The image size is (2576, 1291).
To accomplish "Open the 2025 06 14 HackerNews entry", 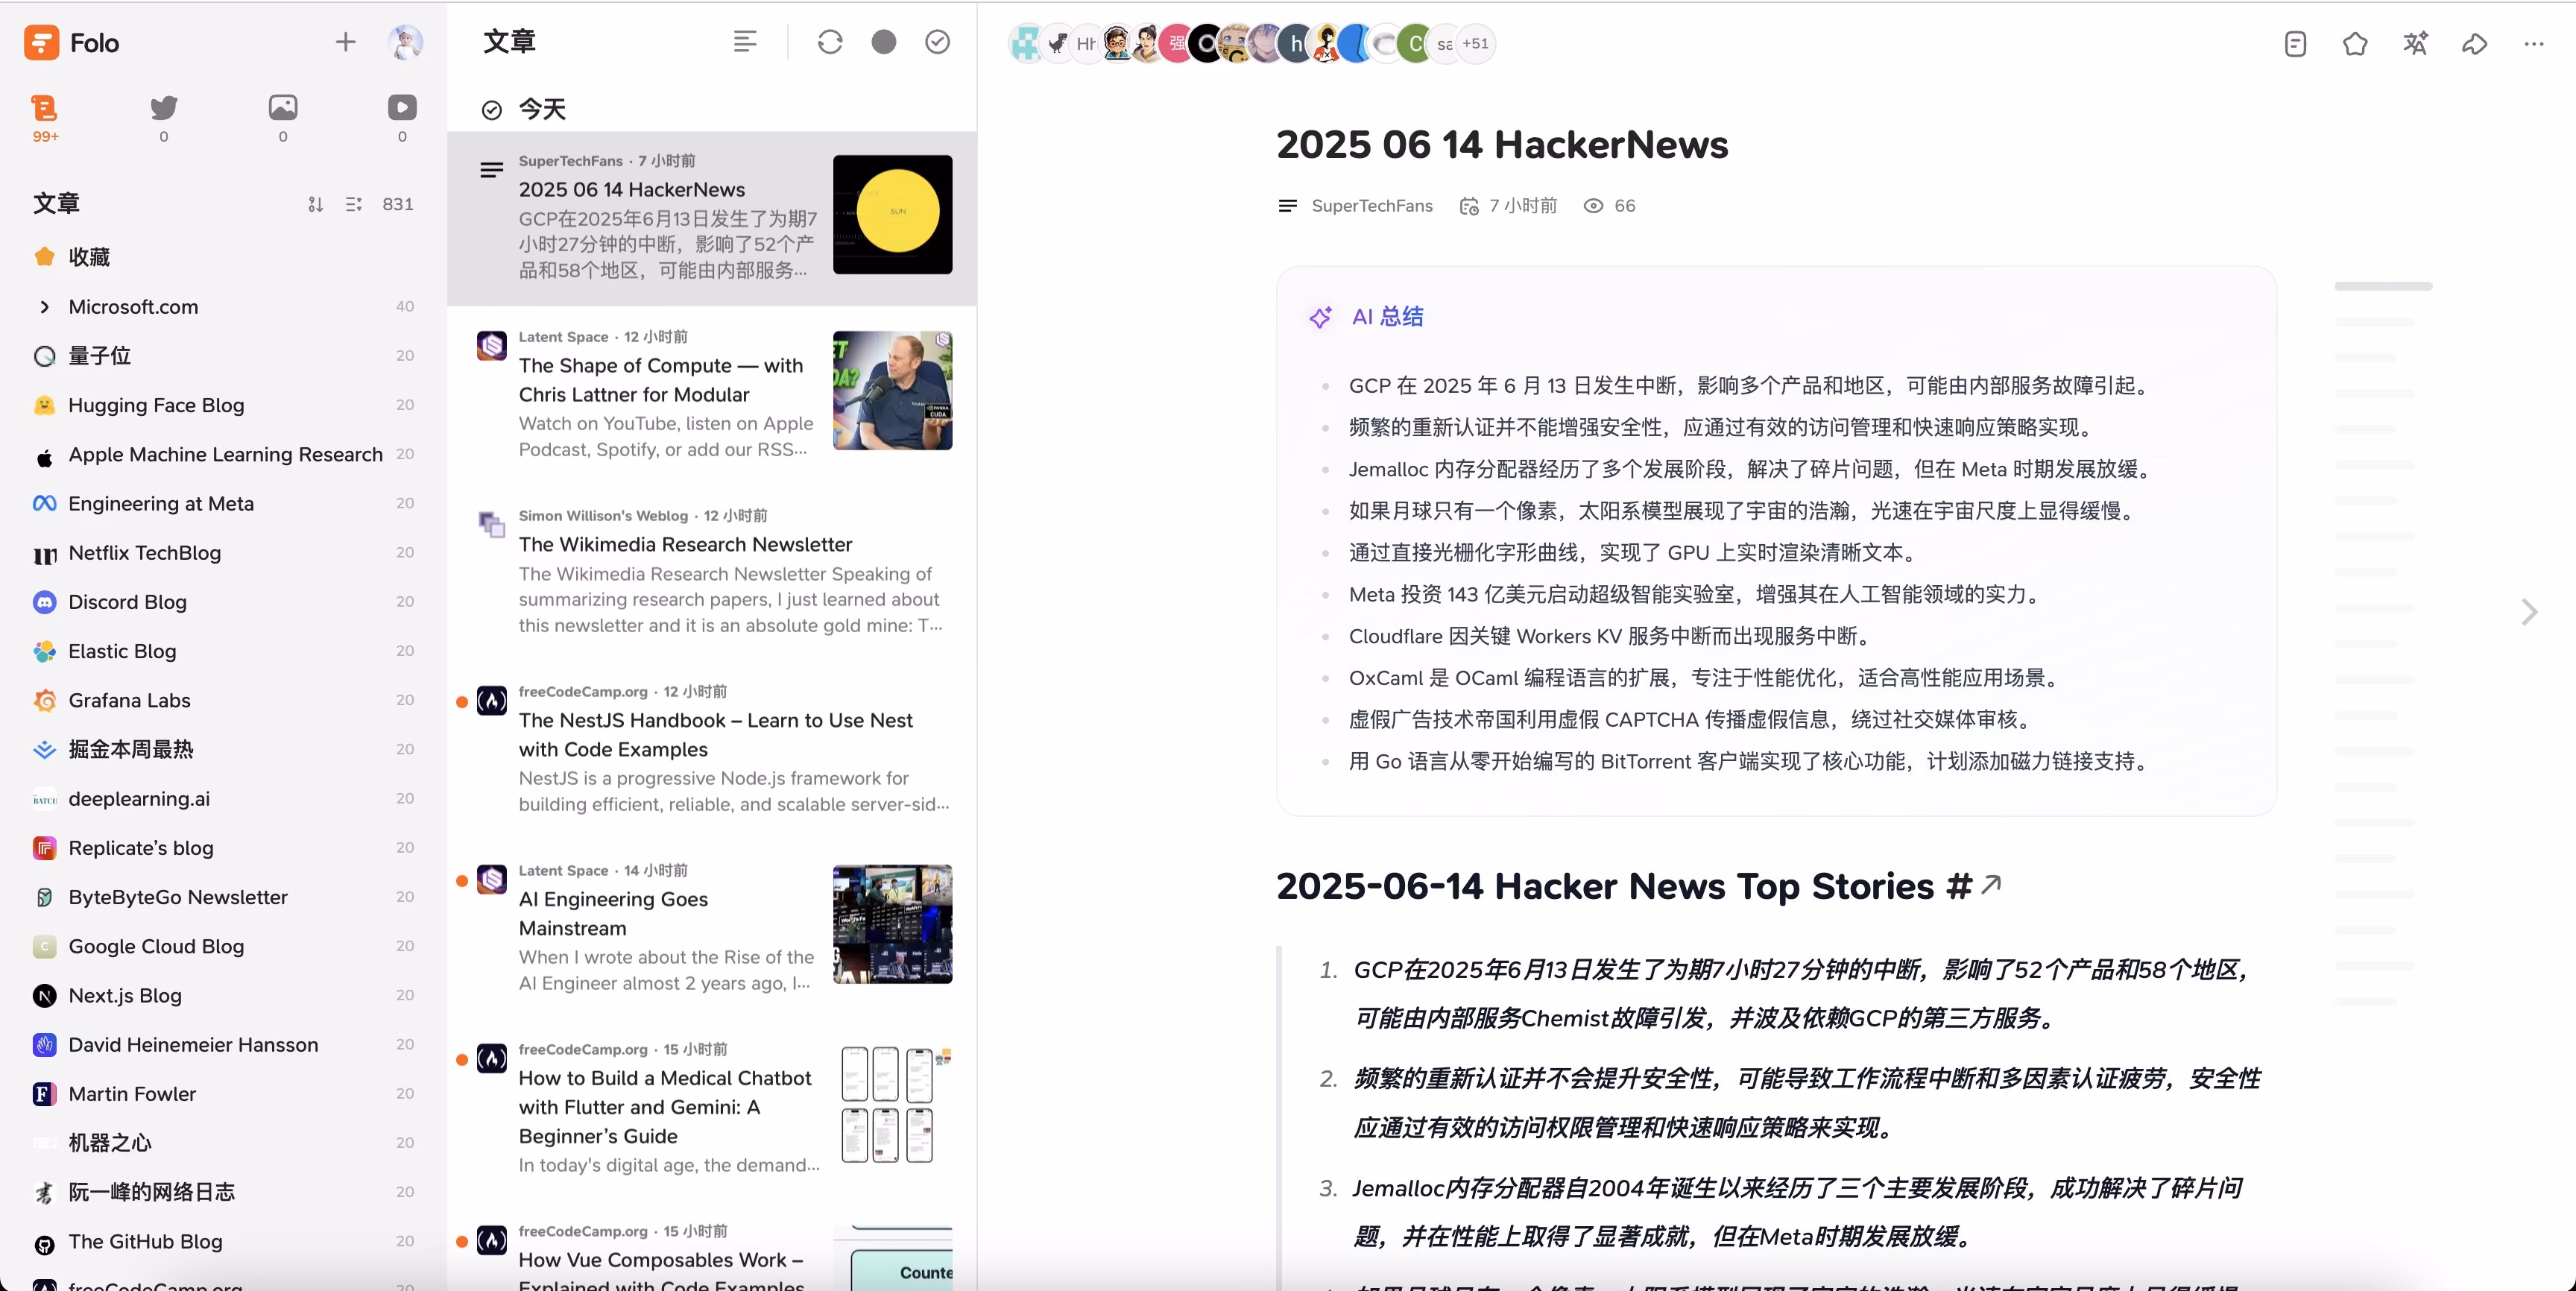I will point(712,218).
